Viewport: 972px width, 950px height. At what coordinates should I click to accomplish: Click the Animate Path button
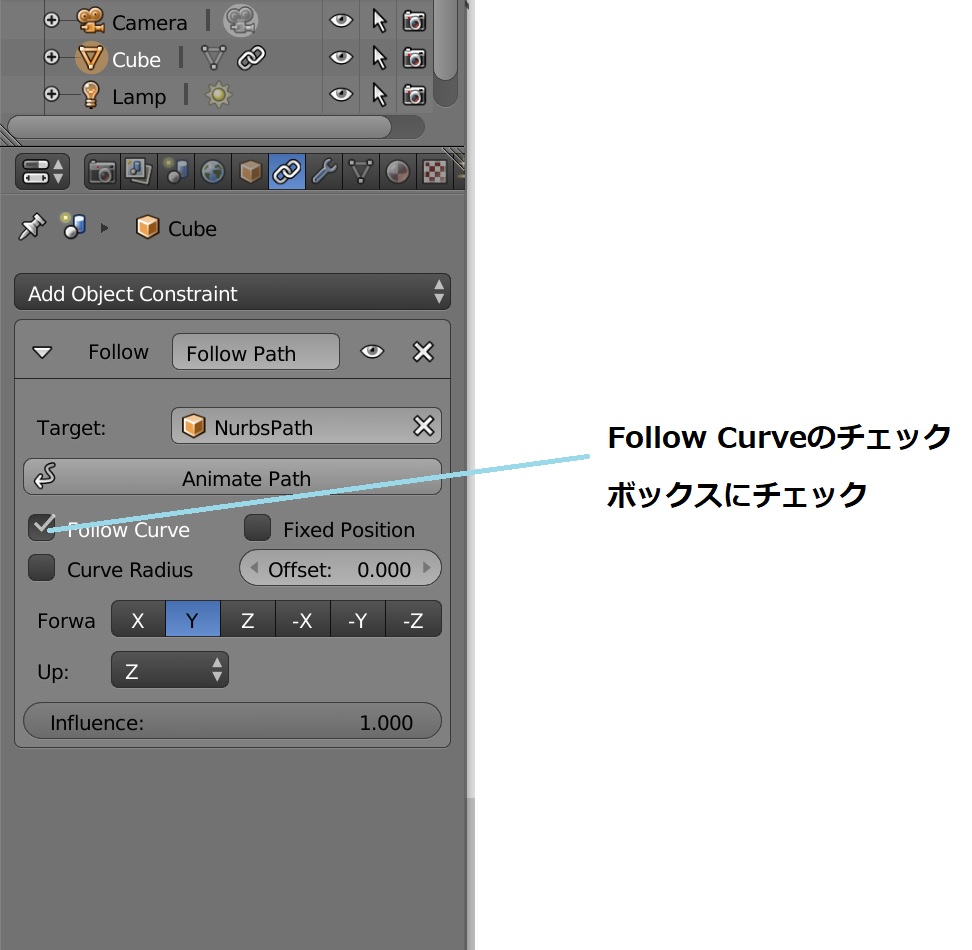point(232,477)
